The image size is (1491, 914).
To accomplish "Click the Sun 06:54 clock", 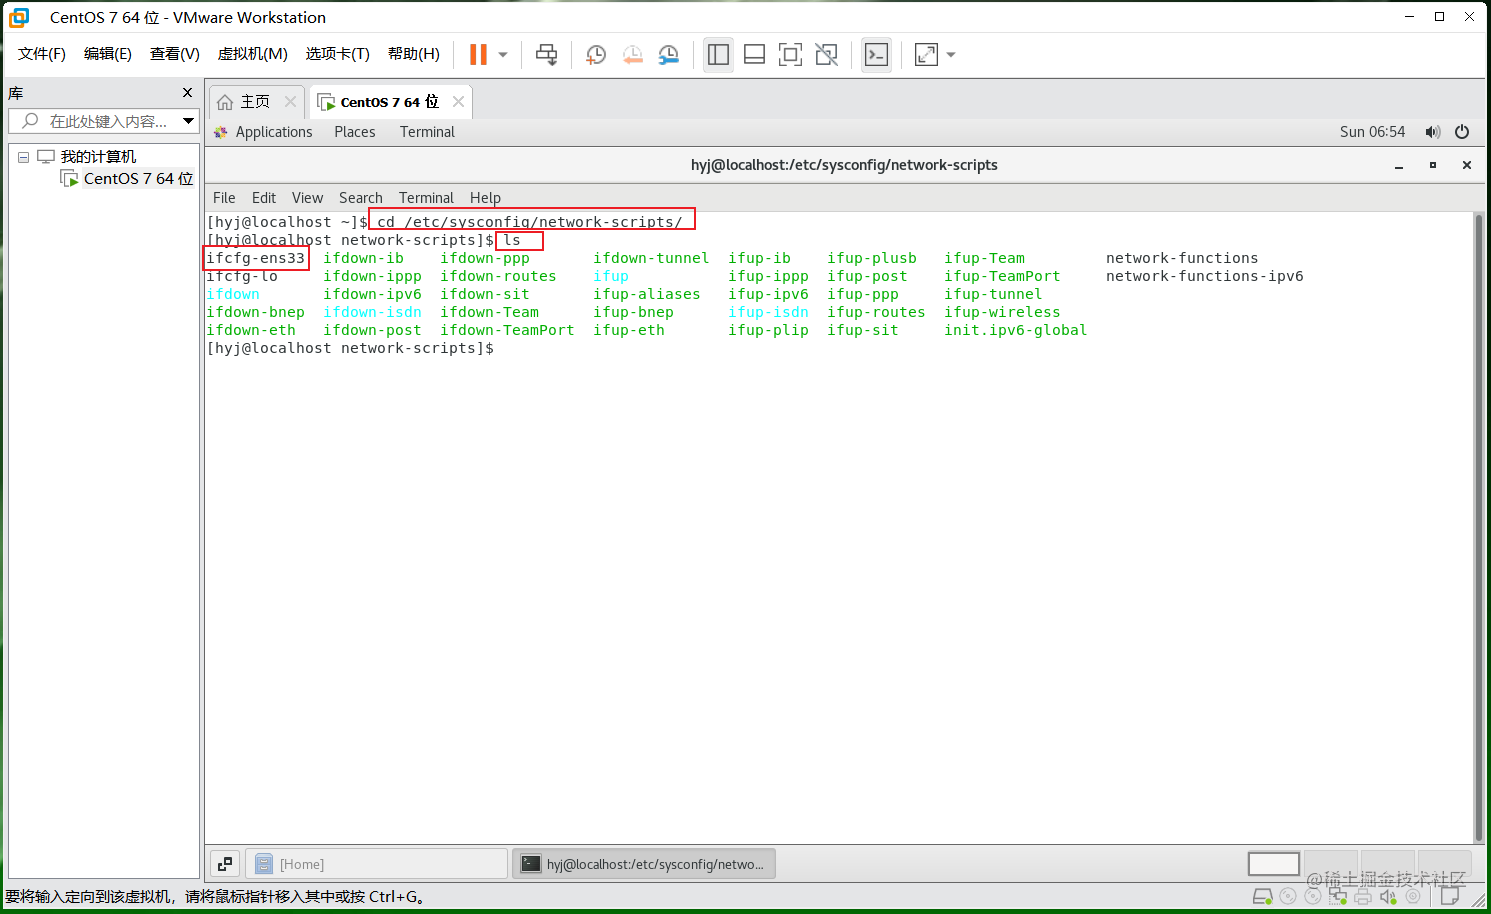I will [1372, 132].
